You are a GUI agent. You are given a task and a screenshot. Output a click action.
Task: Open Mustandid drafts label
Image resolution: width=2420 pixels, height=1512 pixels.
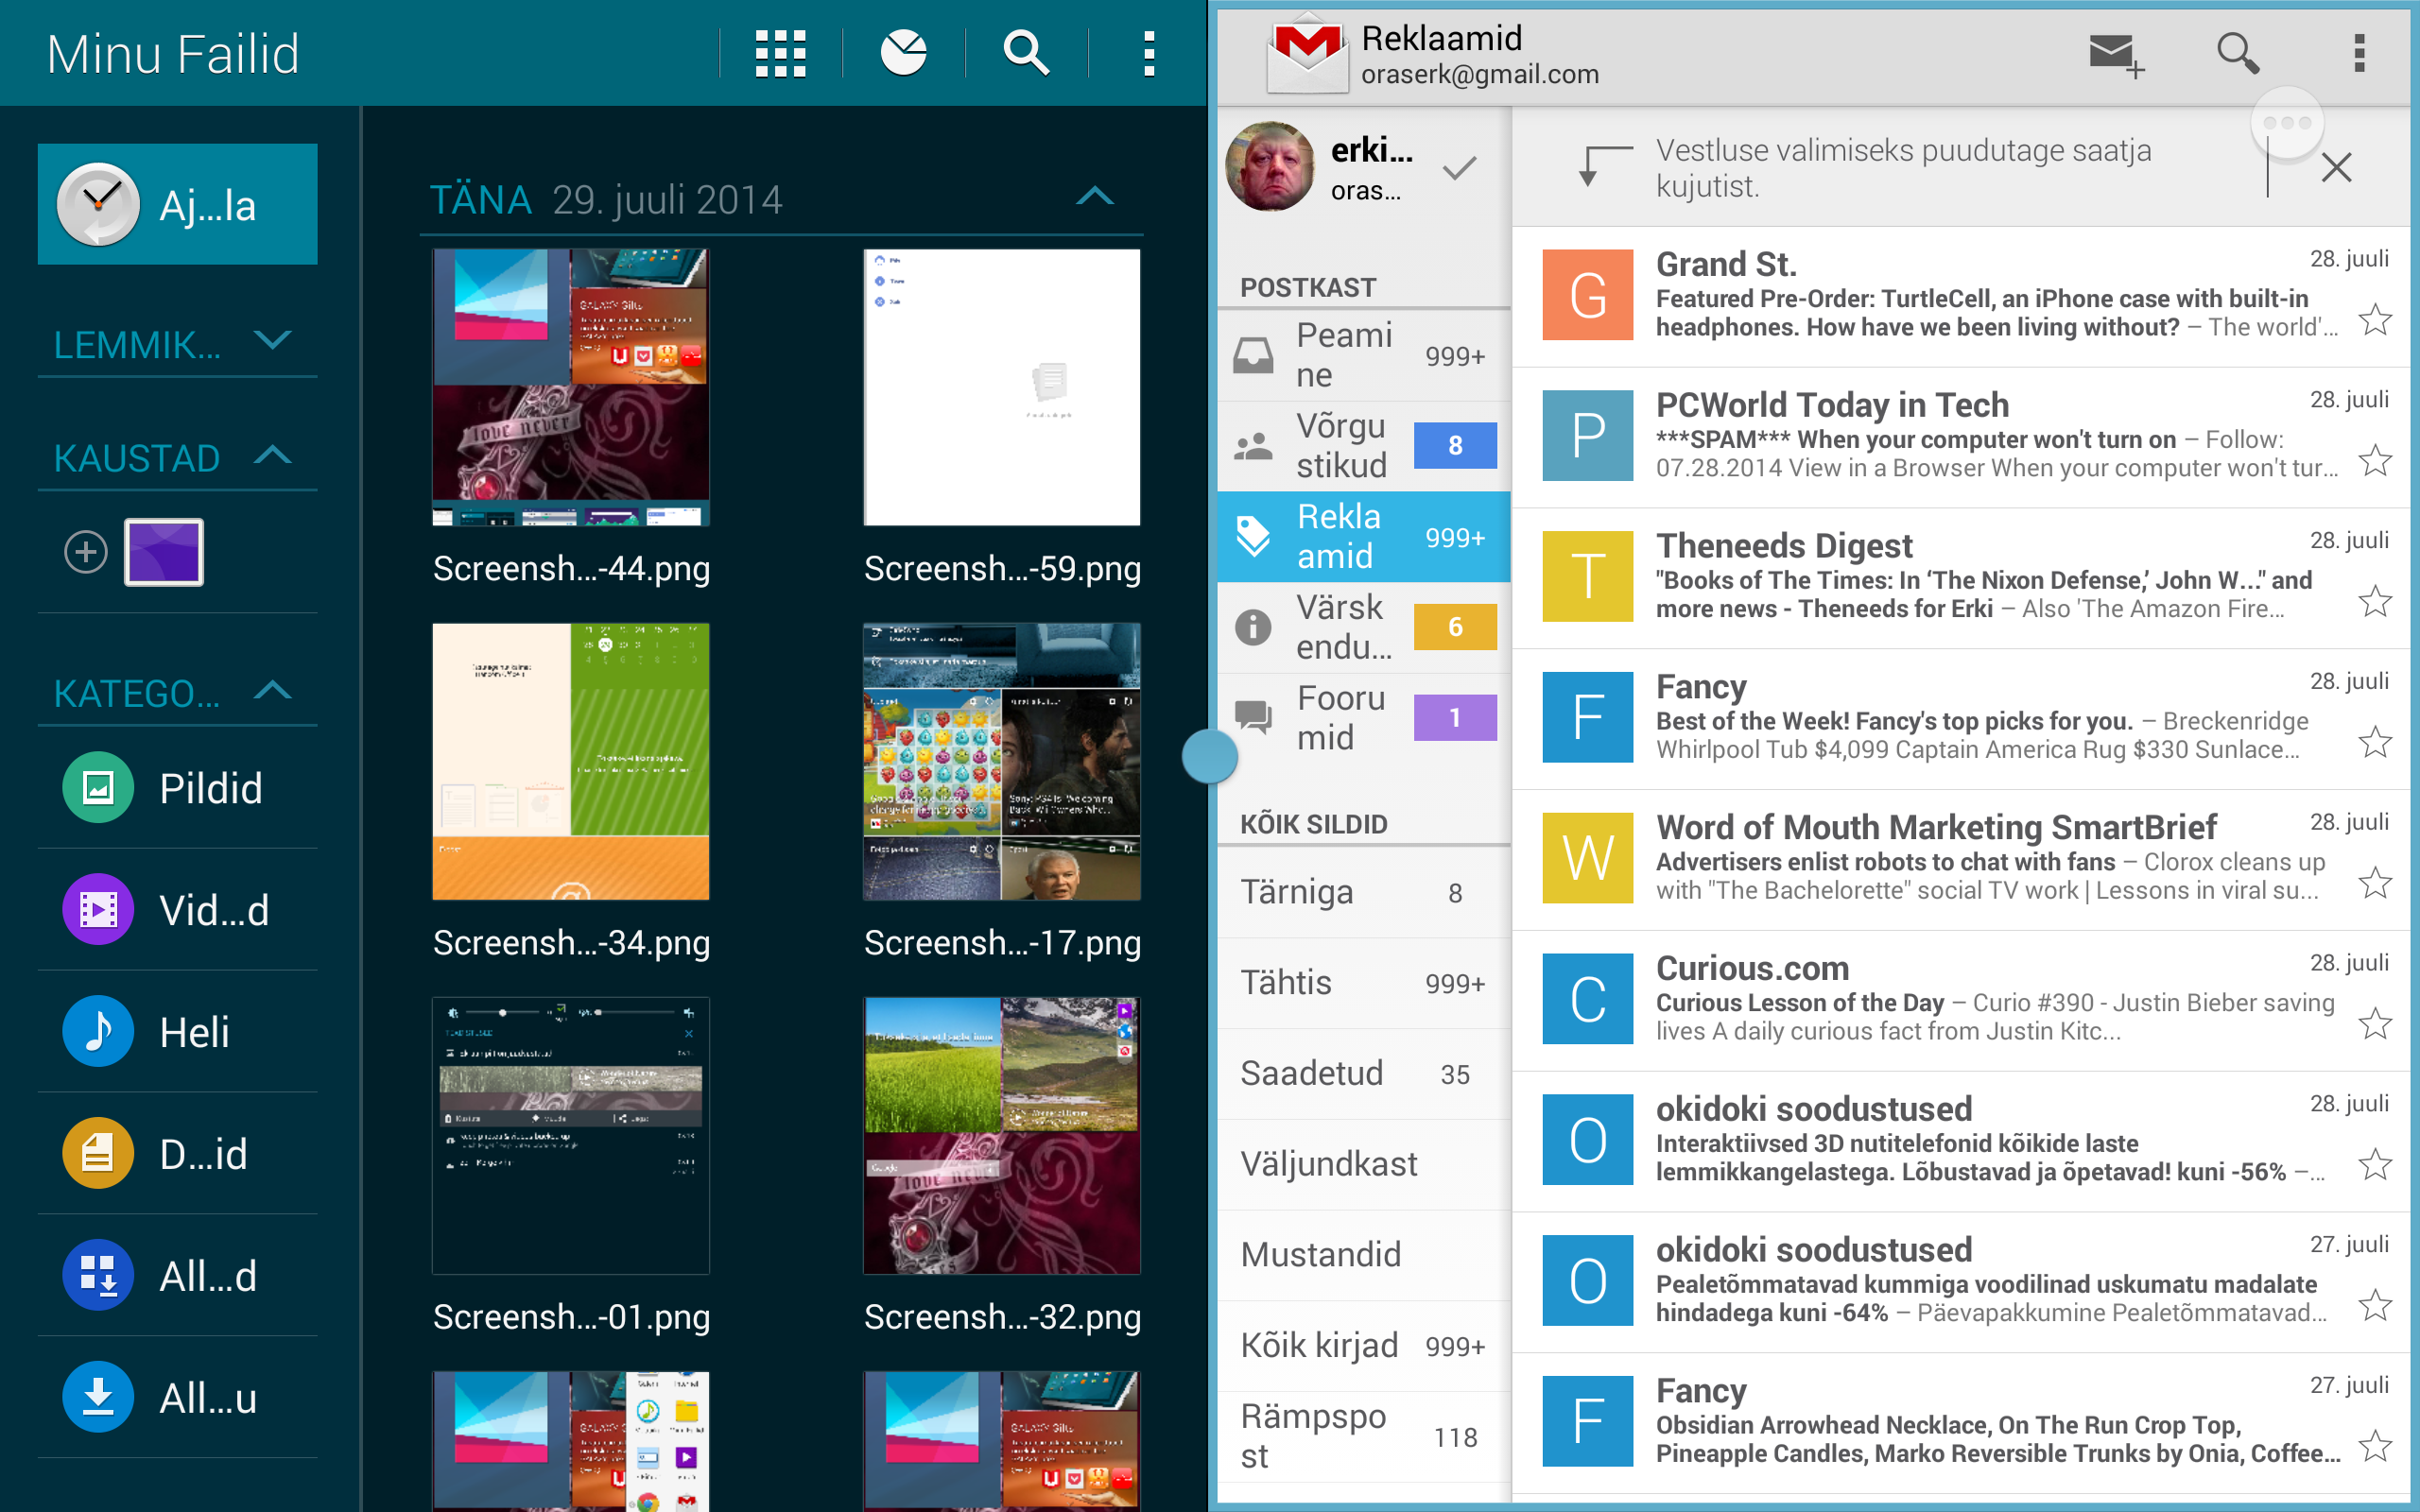tap(1364, 1255)
